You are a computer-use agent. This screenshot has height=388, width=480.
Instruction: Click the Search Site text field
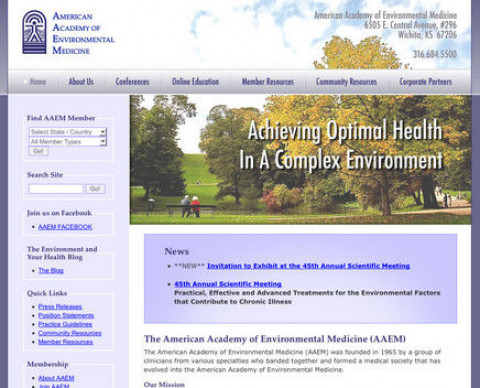point(56,189)
